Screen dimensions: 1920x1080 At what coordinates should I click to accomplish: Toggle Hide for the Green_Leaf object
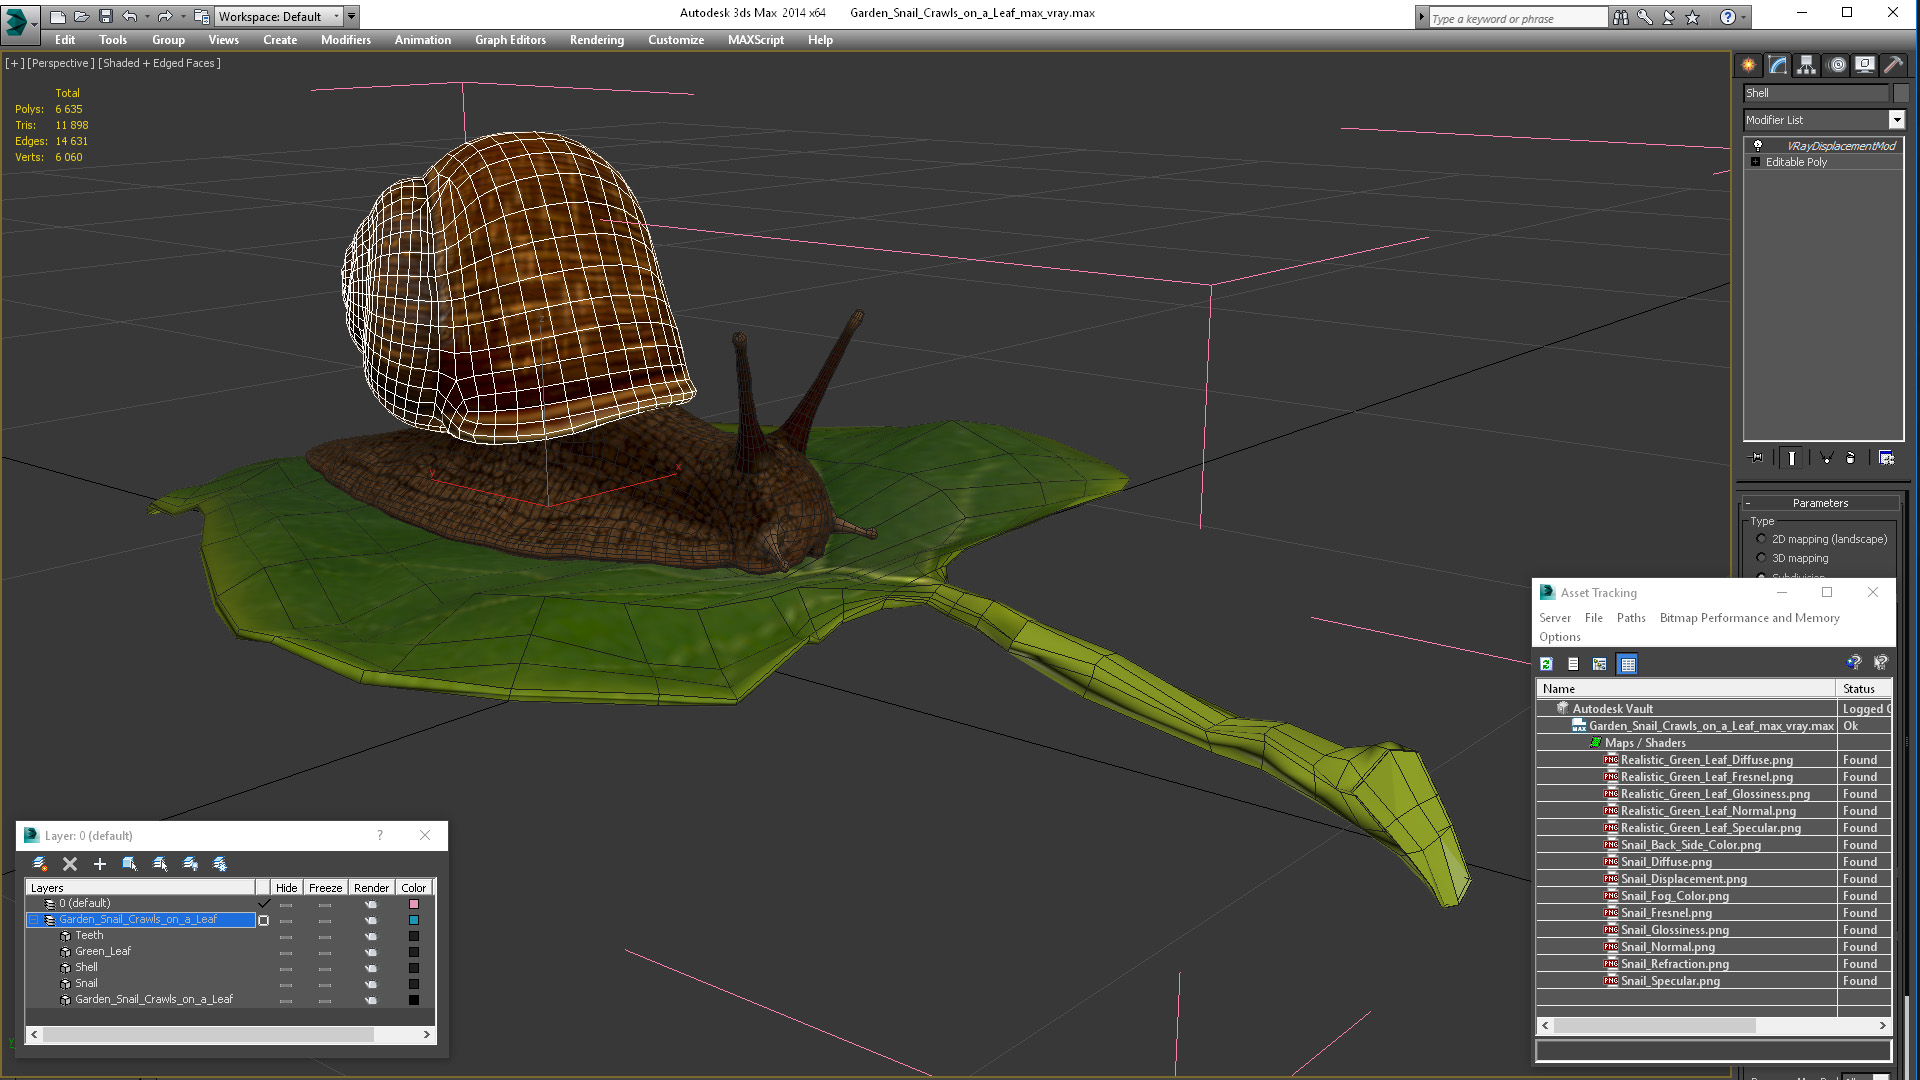pyautogui.click(x=286, y=952)
